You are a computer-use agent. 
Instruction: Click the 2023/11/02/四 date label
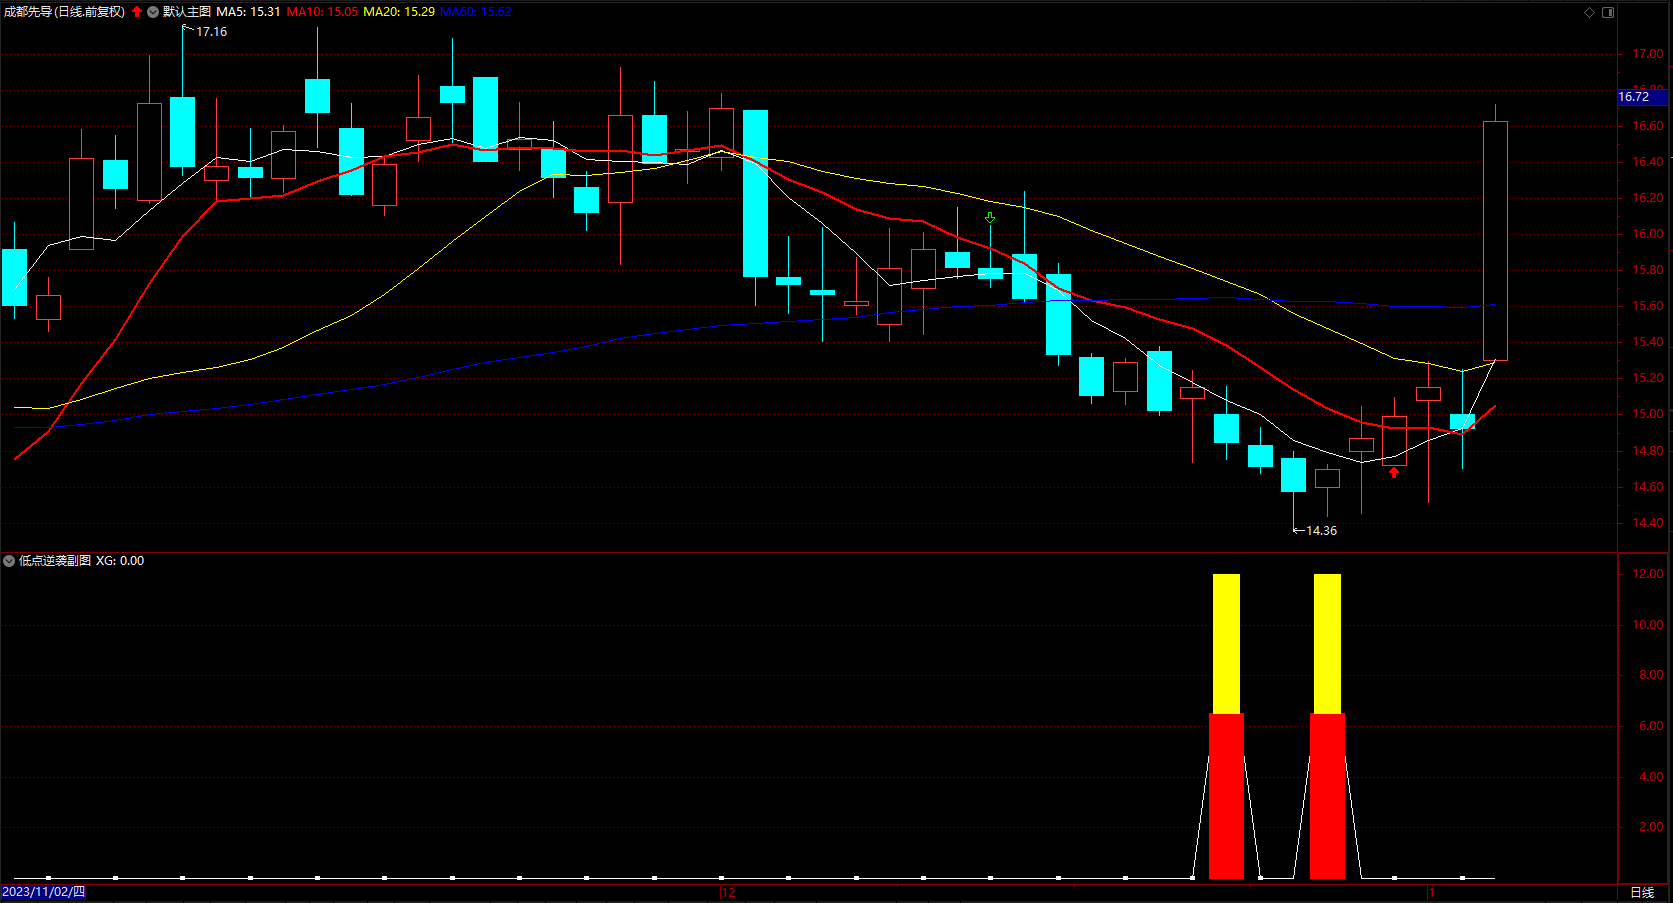click(x=43, y=892)
